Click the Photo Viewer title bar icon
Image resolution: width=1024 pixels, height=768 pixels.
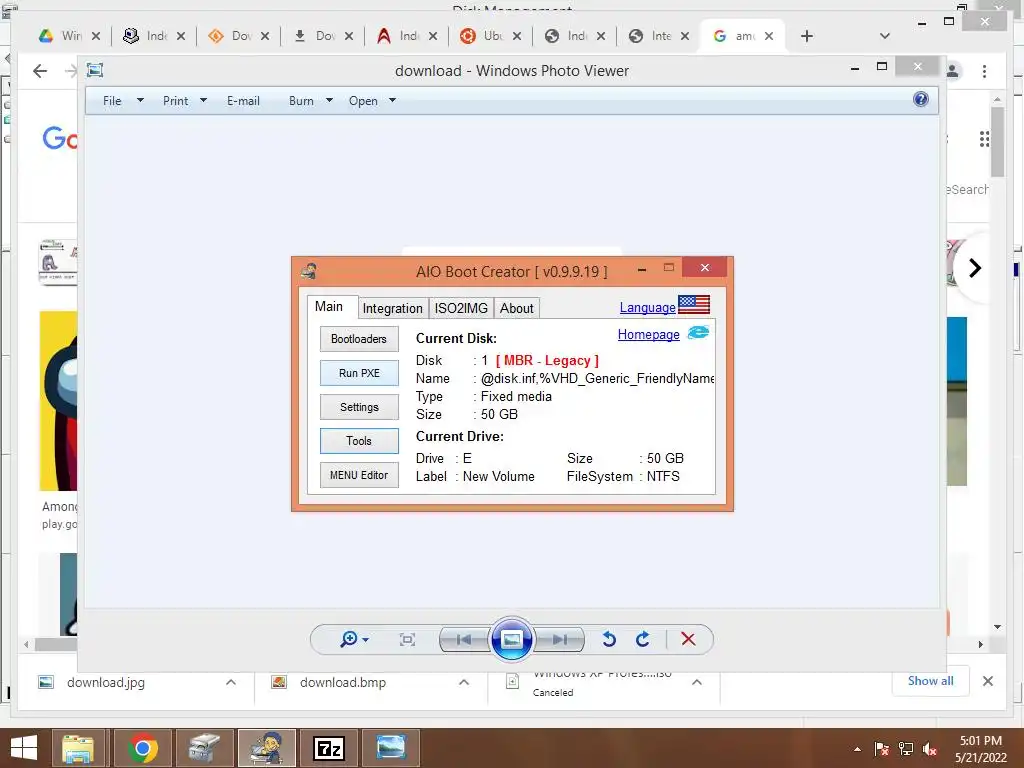coord(95,70)
